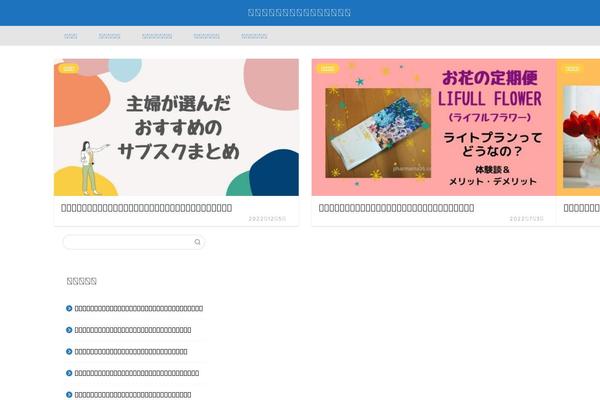The width and height of the screenshot is (600, 400).
Task: Click the 2022 date below the サブスクまとめ card
Action: pos(267,219)
